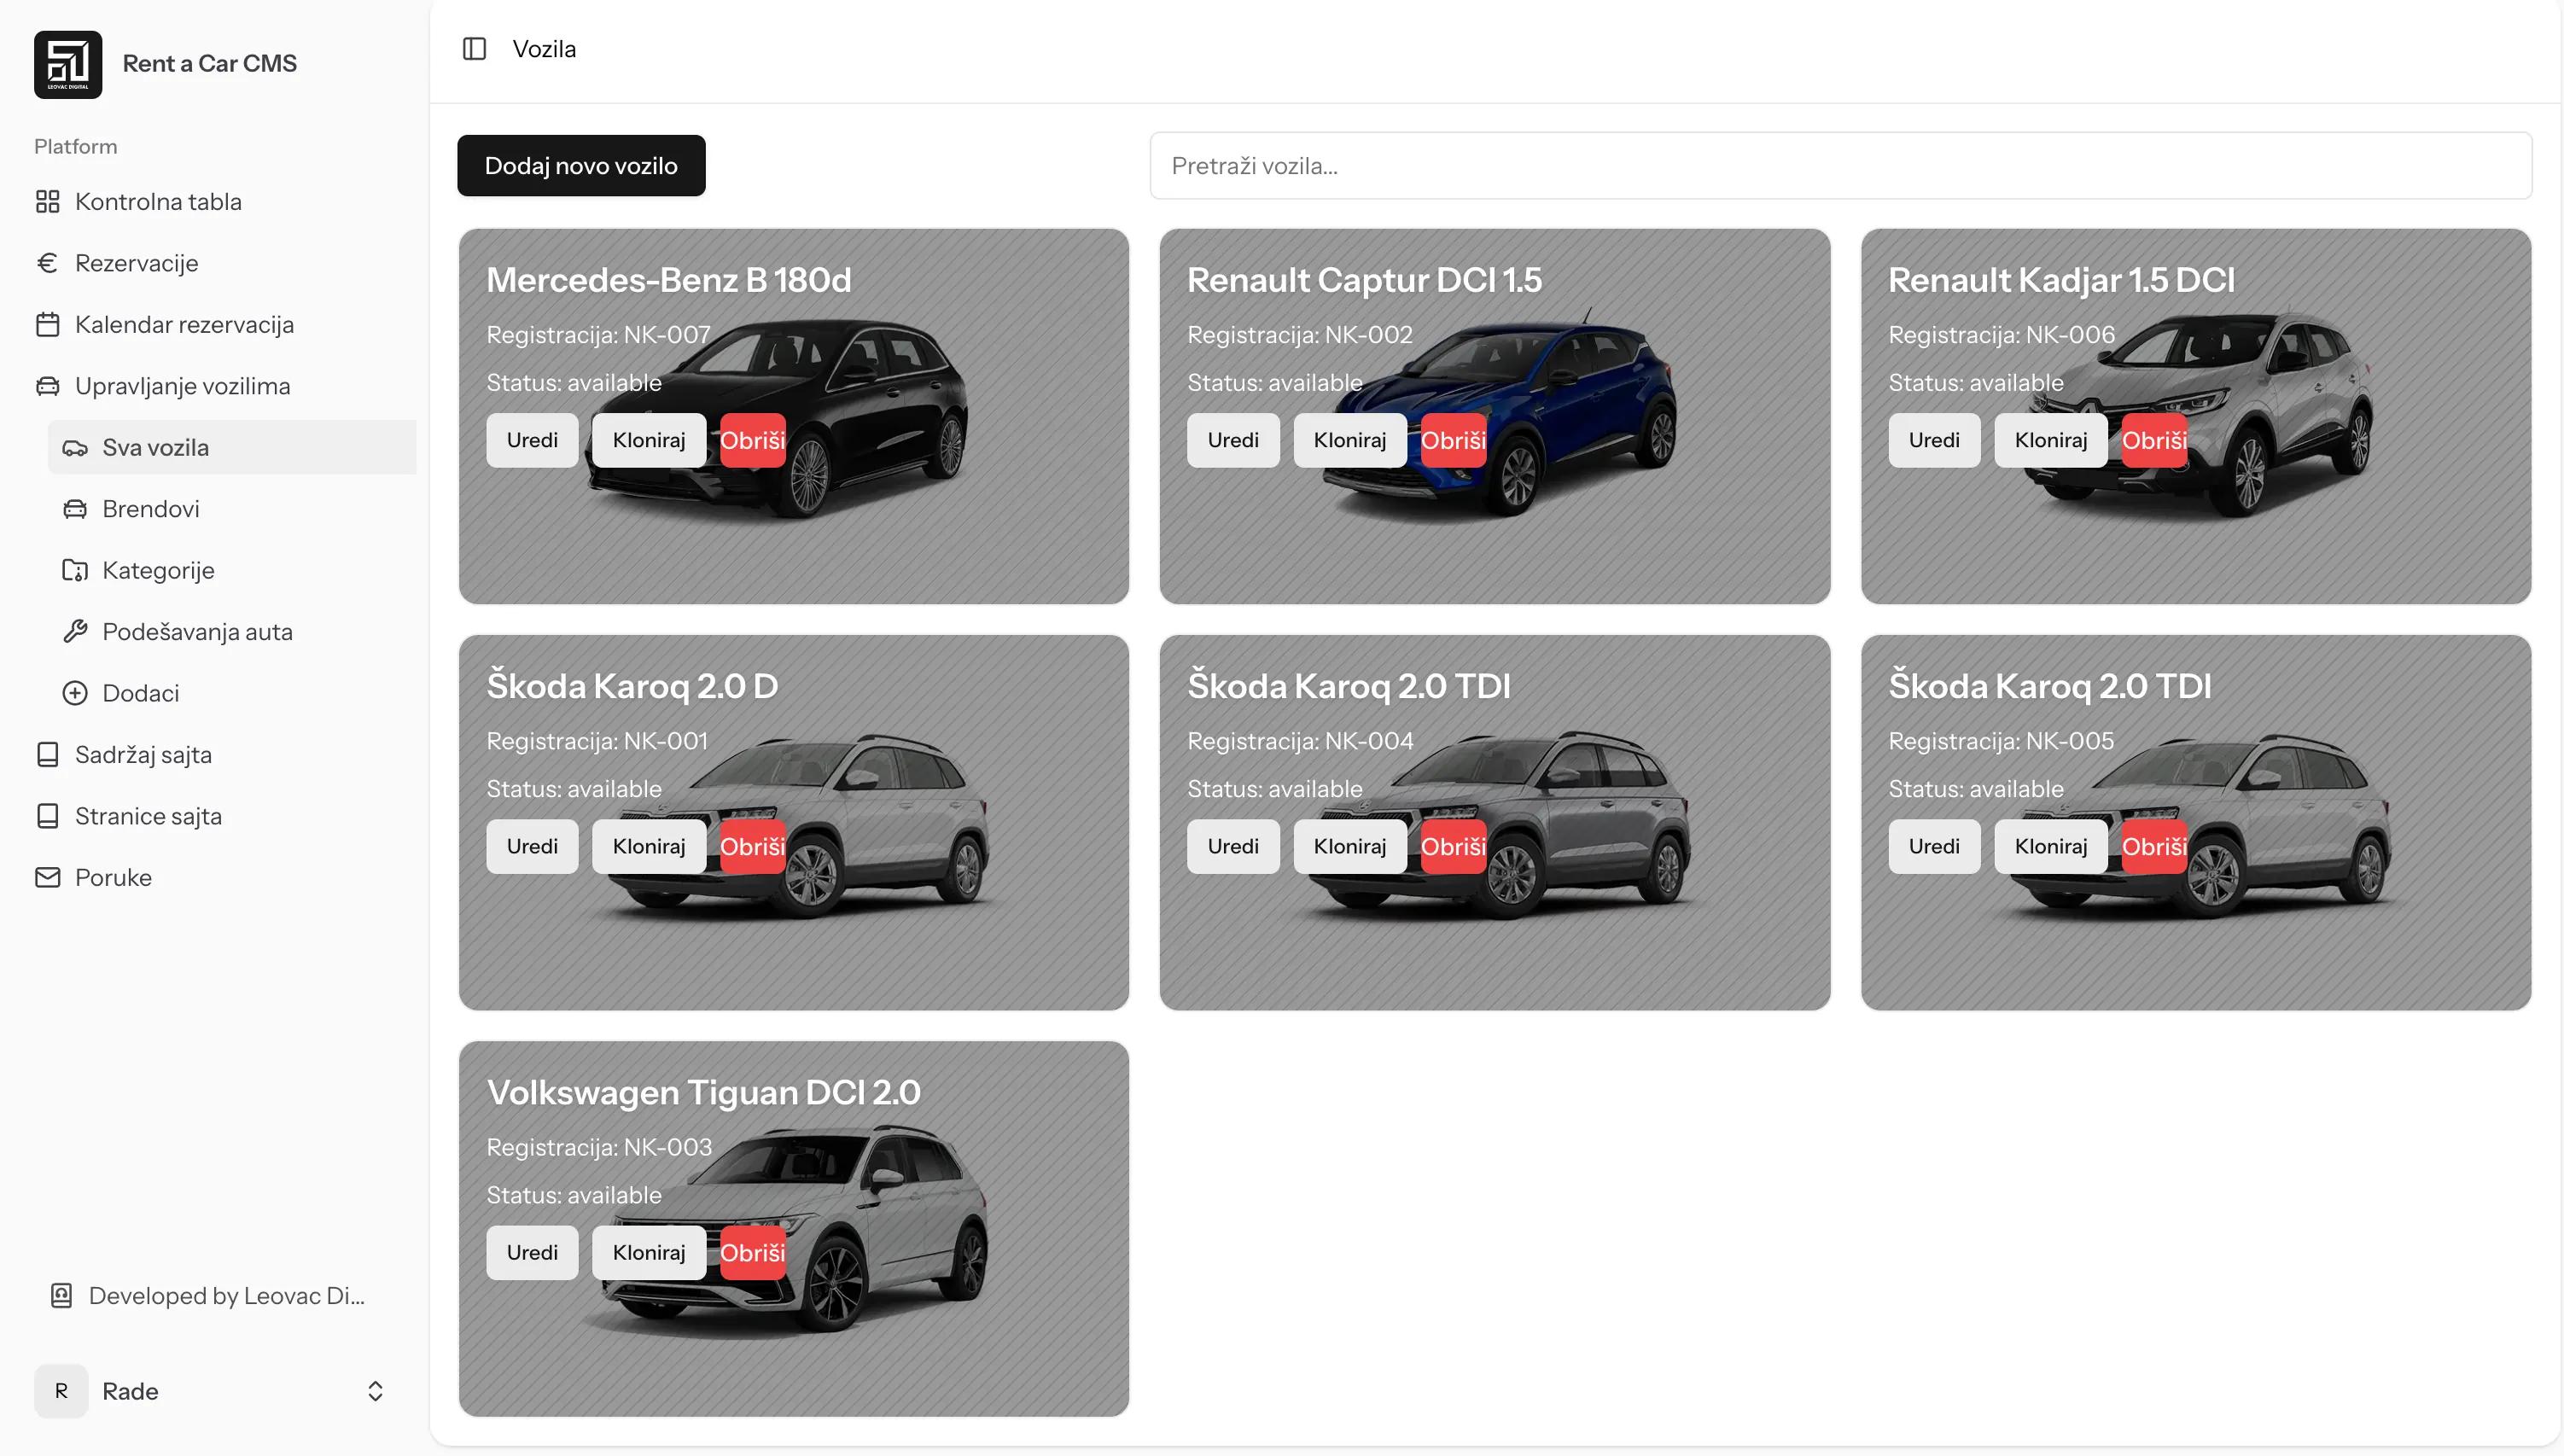
Task: Click the Kategorije folder icon
Action: [x=76, y=570]
